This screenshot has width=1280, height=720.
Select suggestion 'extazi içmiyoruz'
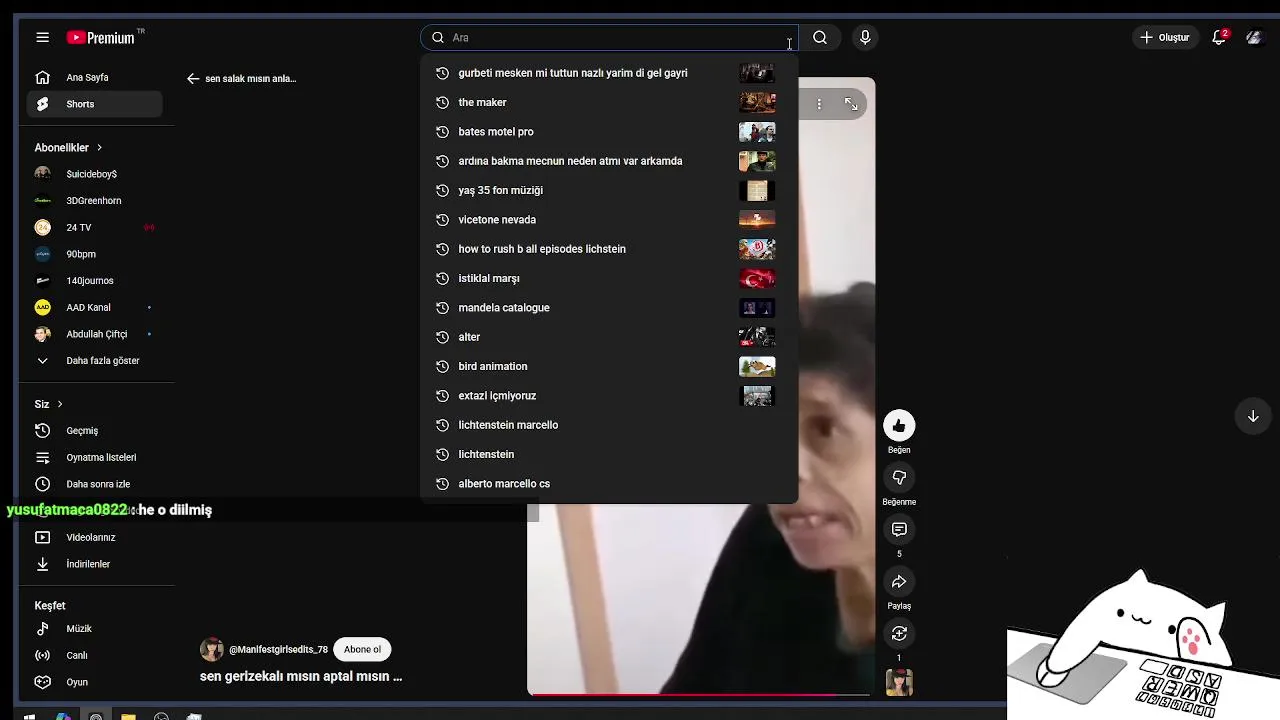(x=609, y=395)
